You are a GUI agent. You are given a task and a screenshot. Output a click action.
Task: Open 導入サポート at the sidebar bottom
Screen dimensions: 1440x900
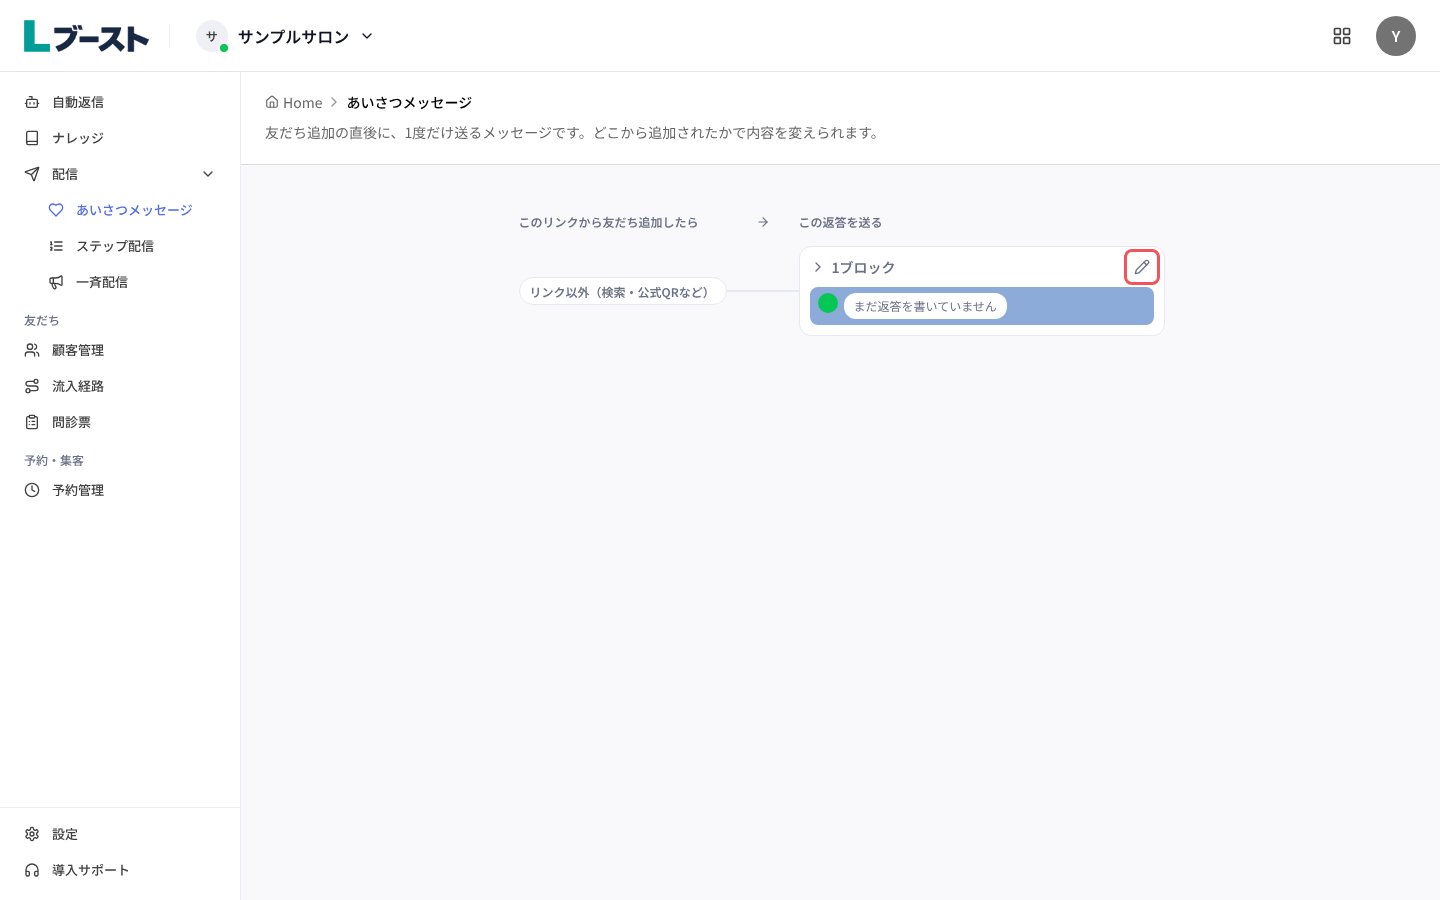click(x=120, y=870)
